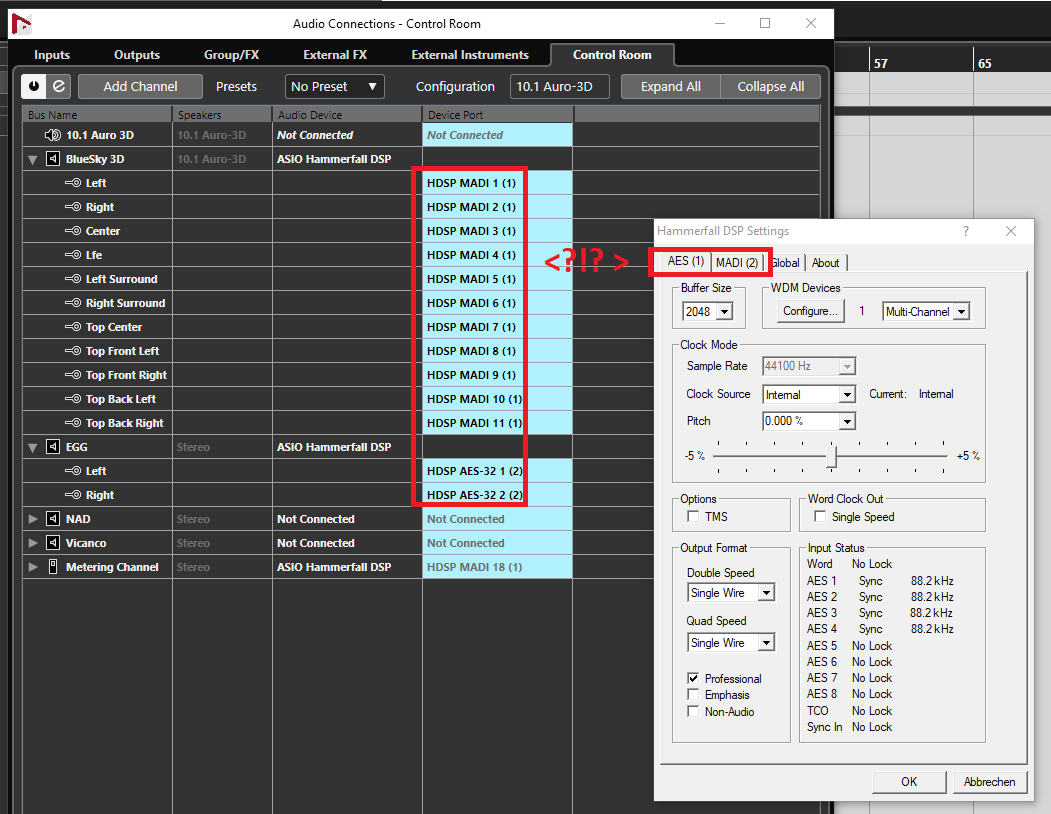This screenshot has height=814, width=1051.
Task: Open the Clock Source Internal dropdown
Action: pyautogui.click(x=847, y=394)
